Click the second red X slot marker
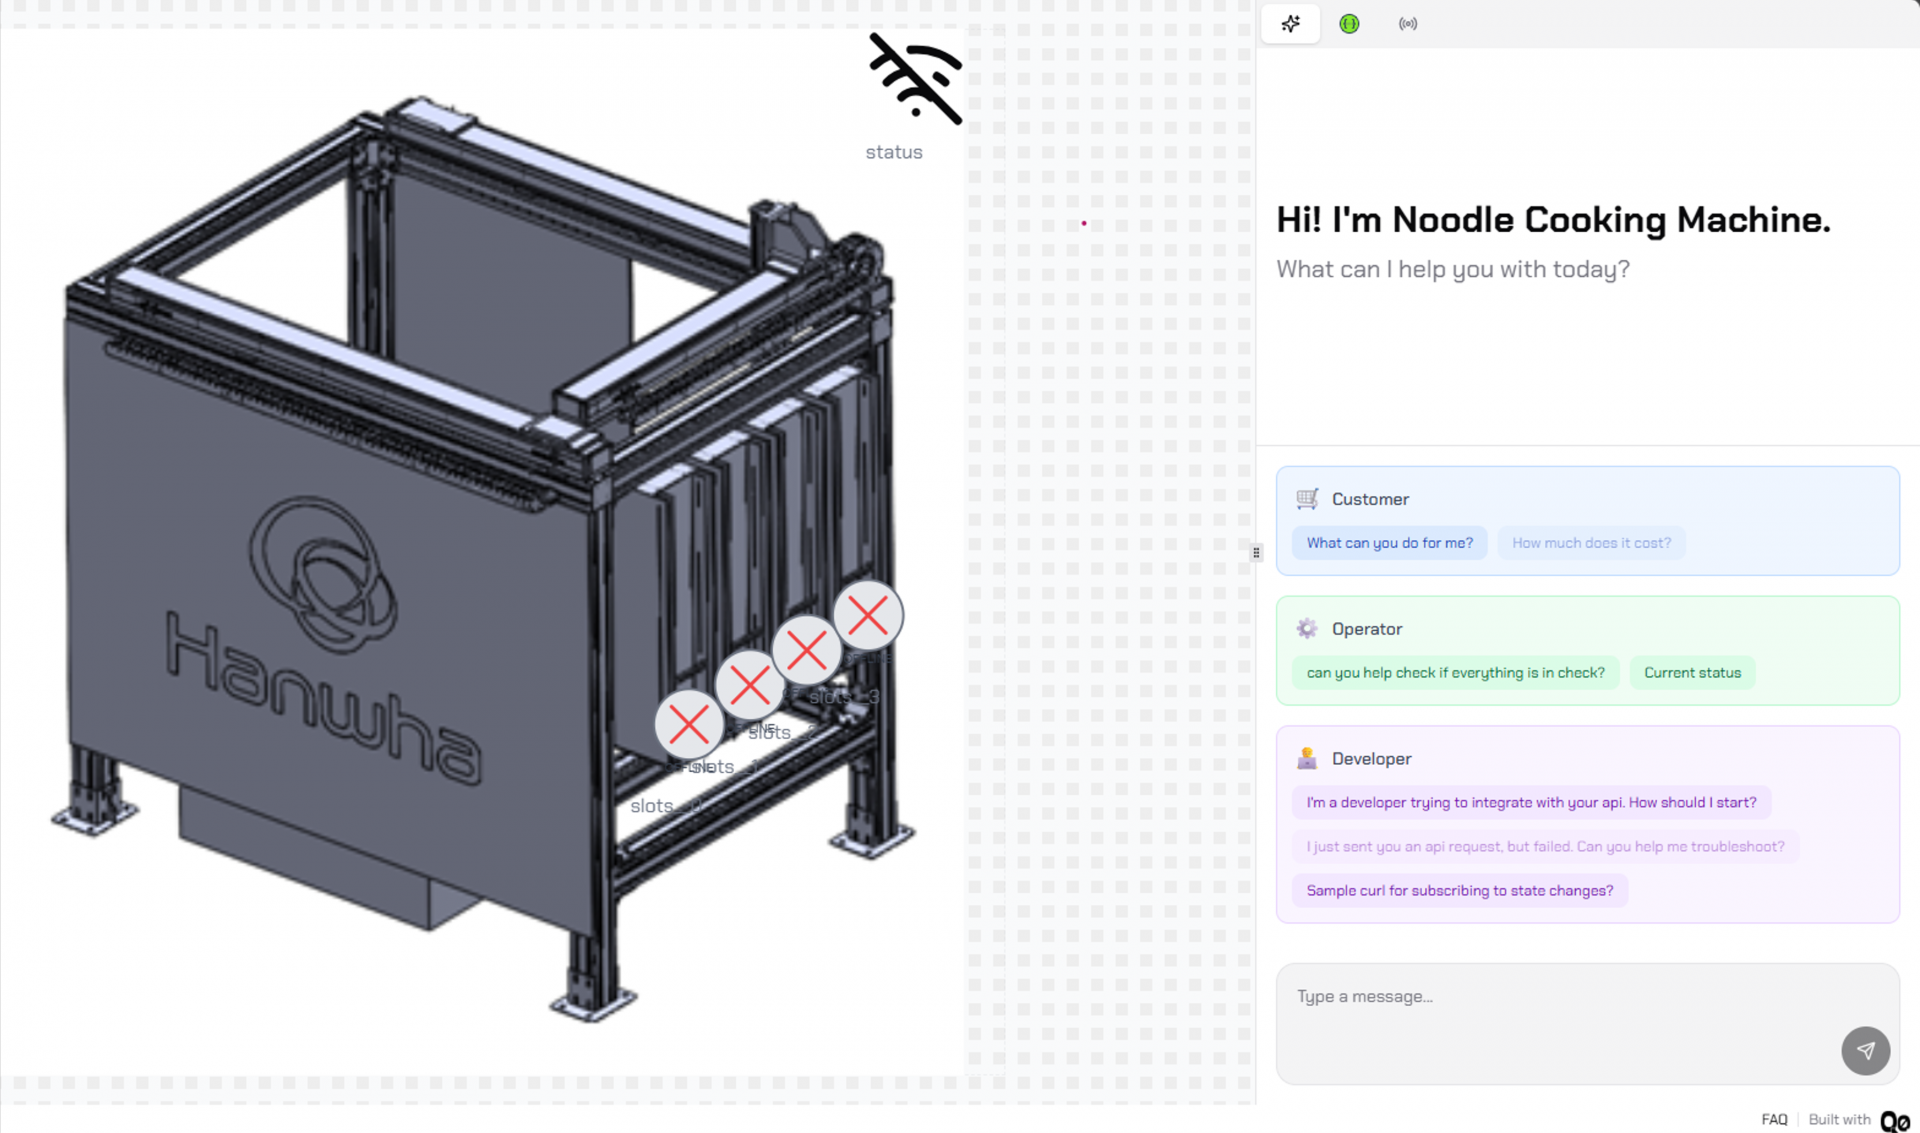The height and width of the screenshot is (1133, 1920). pos(749,686)
